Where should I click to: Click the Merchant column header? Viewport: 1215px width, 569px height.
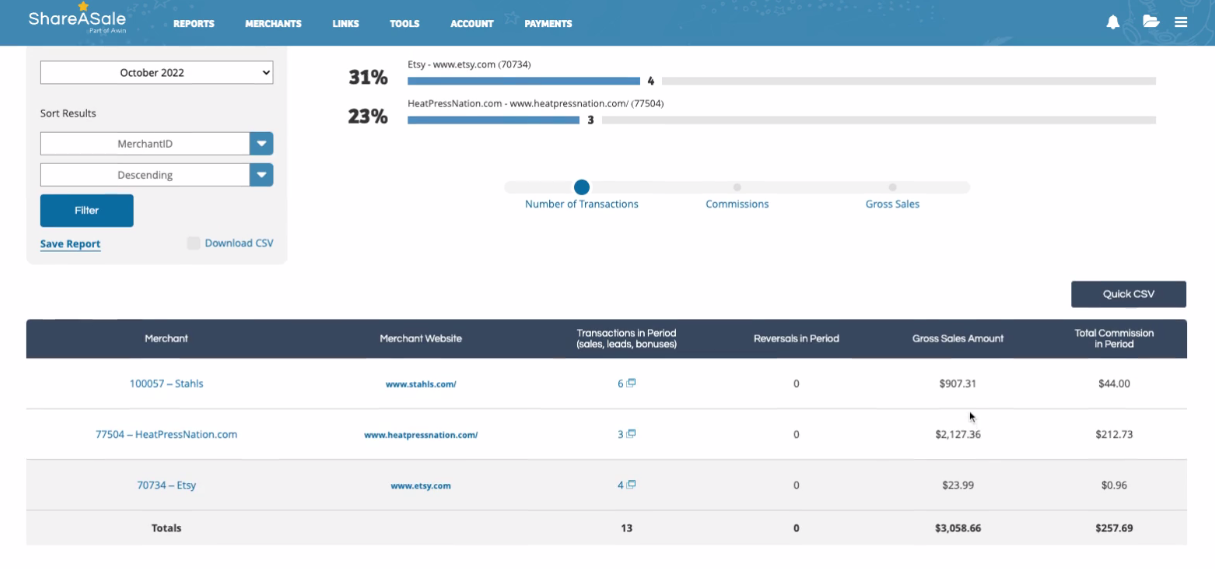click(166, 339)
